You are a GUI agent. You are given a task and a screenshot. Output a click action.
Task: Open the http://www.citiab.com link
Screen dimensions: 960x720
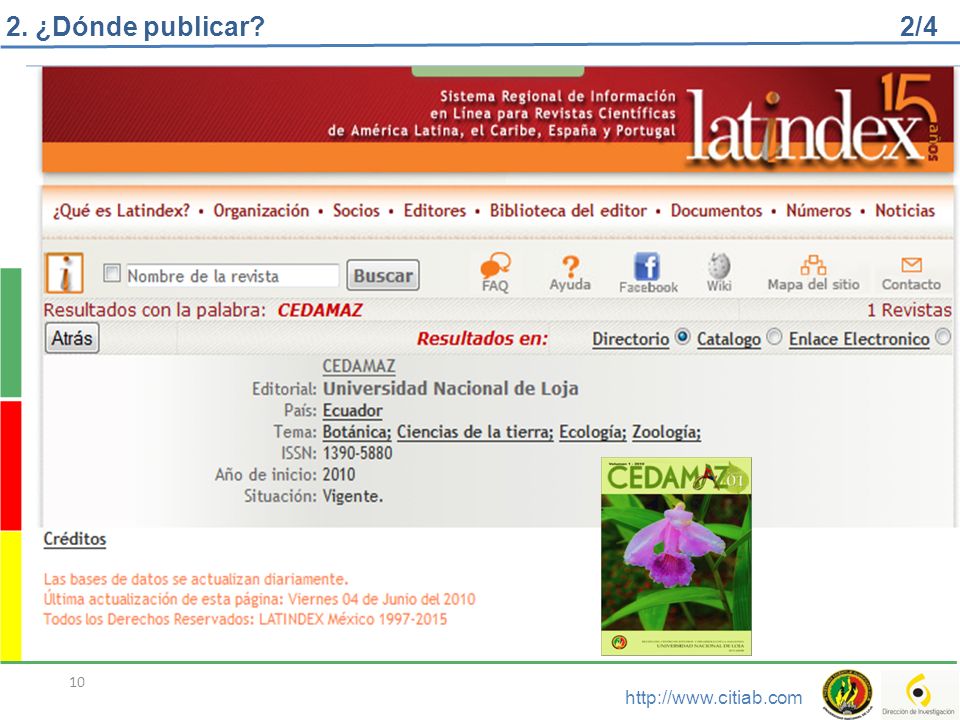713,697
